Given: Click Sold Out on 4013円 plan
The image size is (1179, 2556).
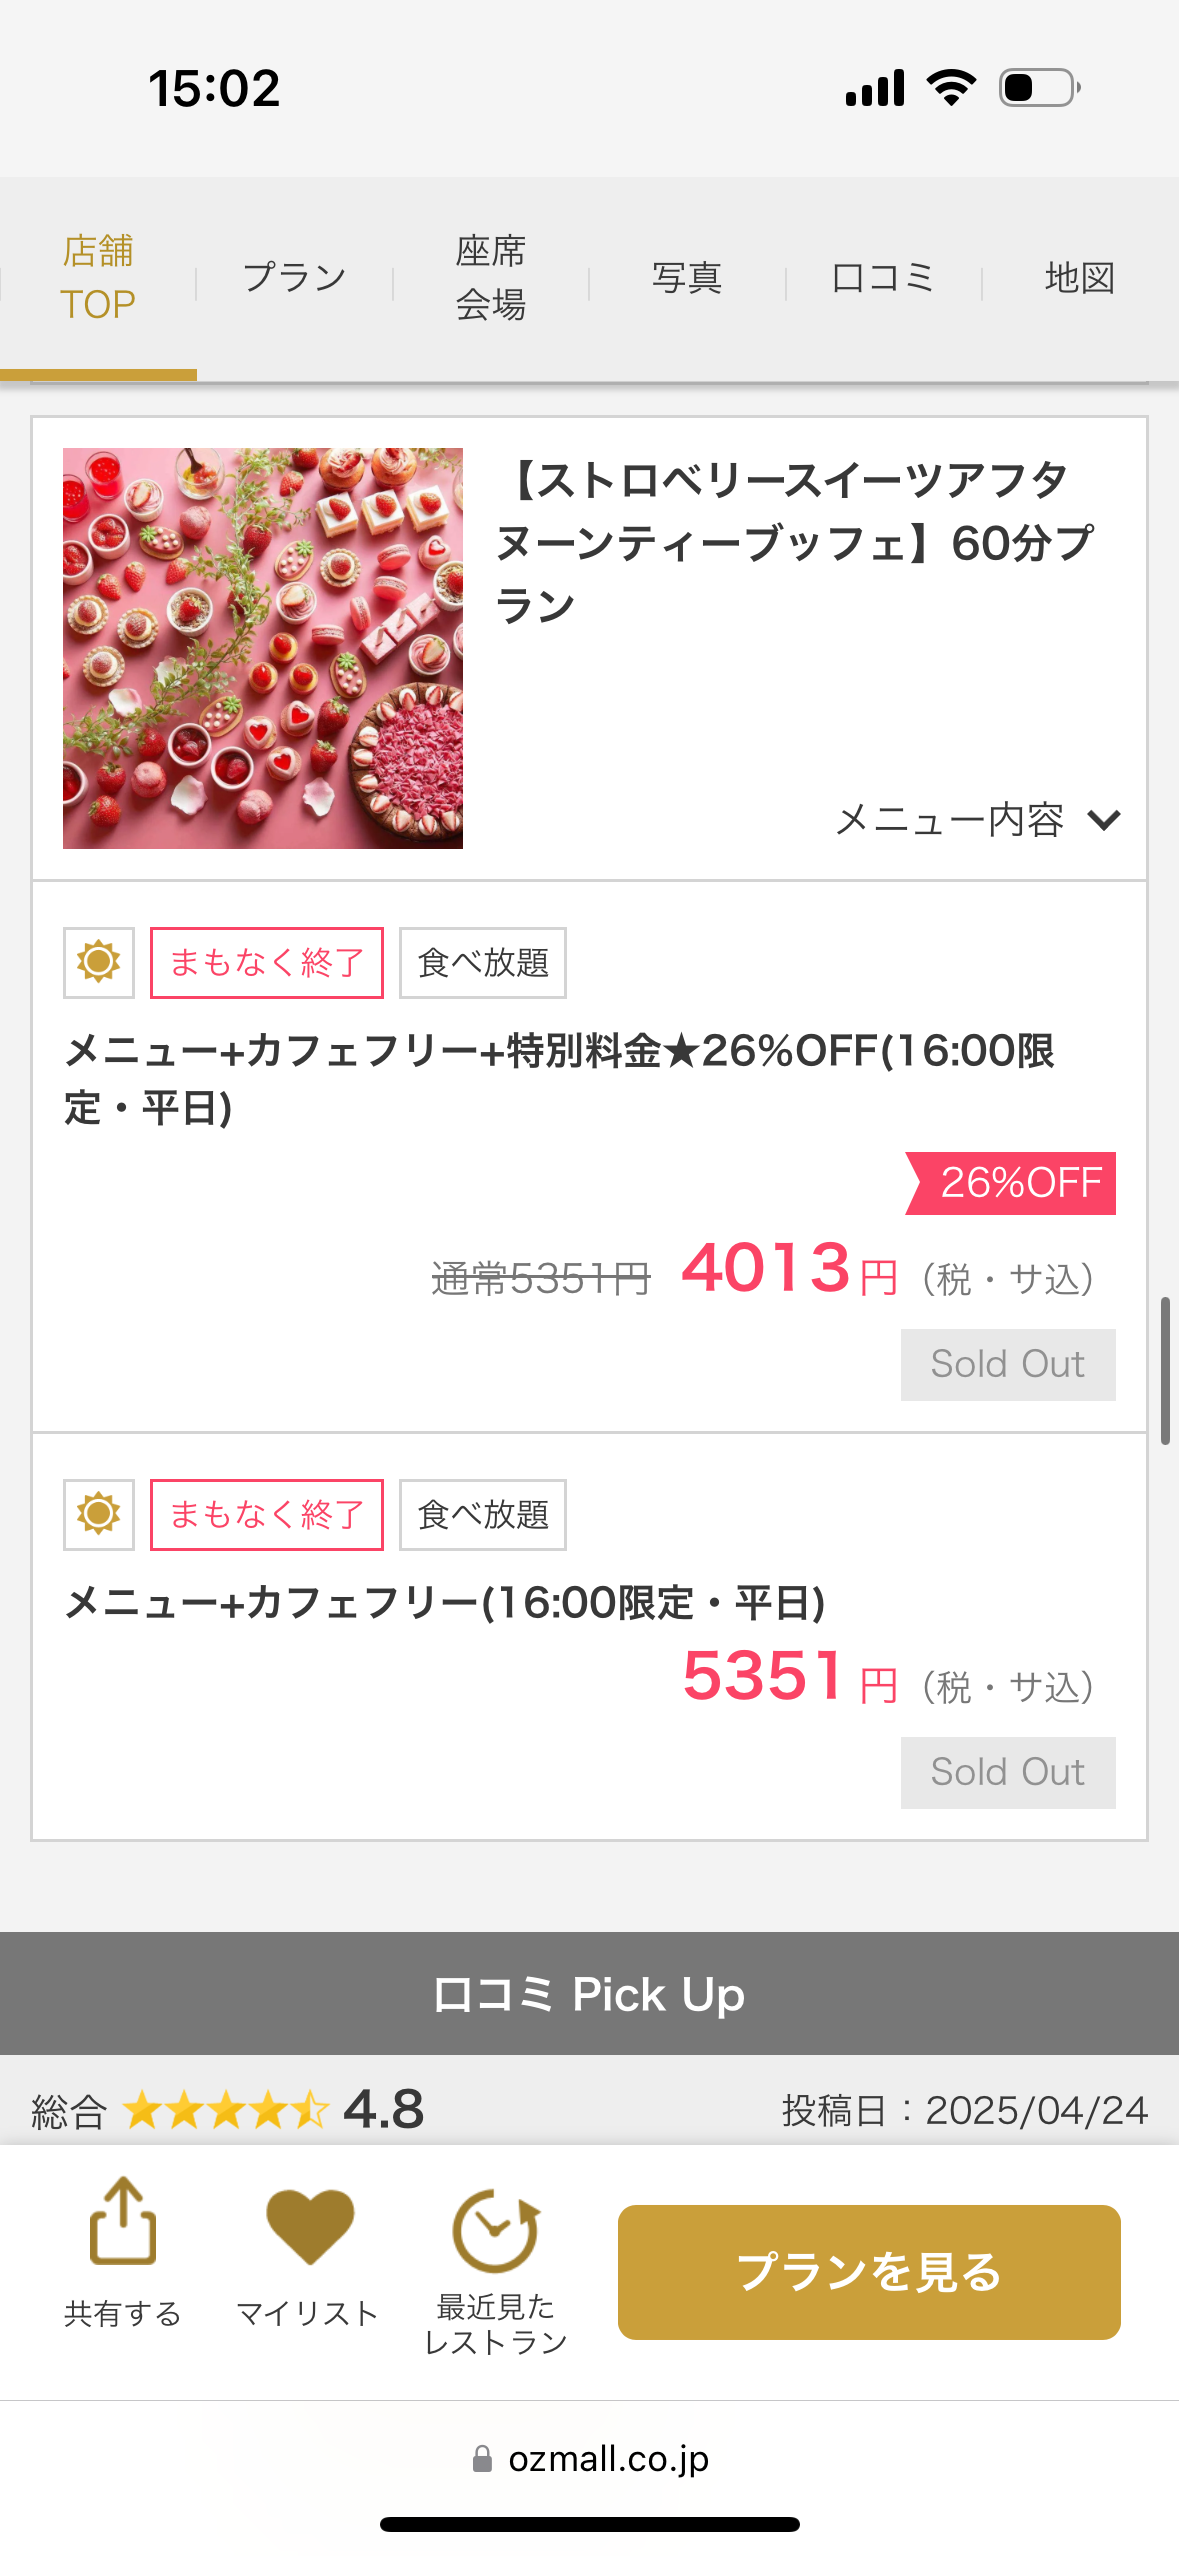Looking at the screenshot, I should 1008,1364.
